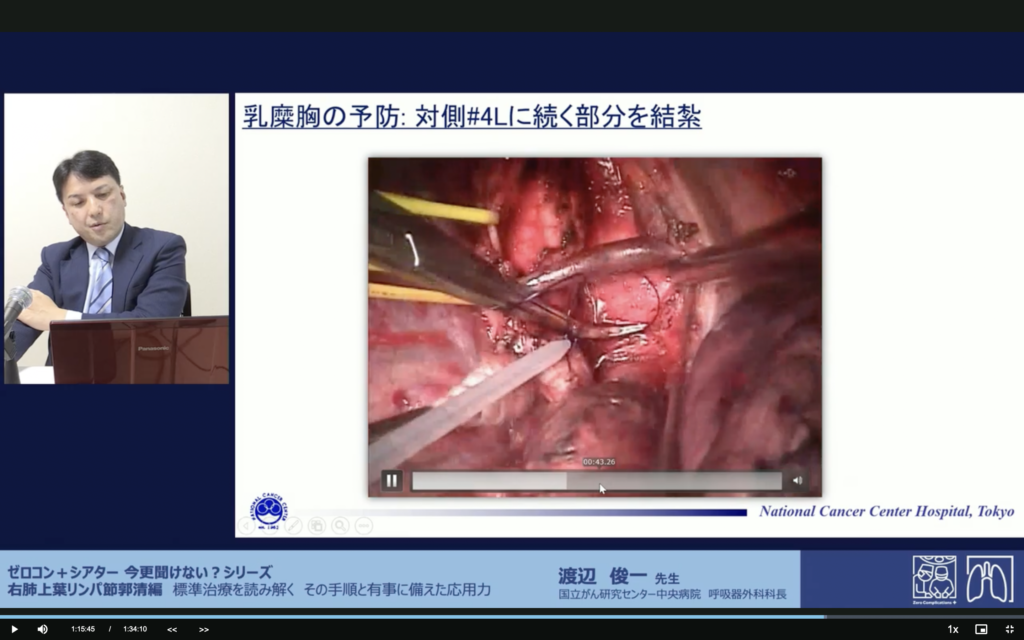The width and height of the screenshot is (1024, 640).
Task: Click the slide's copy/slides view icon
Action: (x=317, y=525)
